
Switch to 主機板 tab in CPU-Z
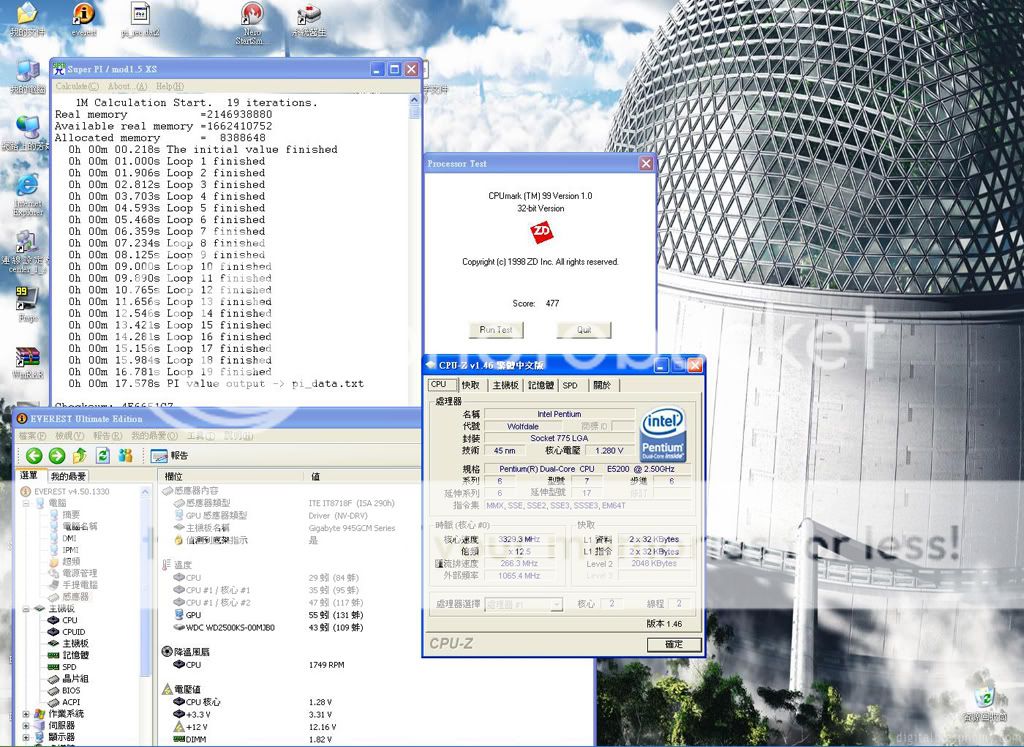pos(505,385)
